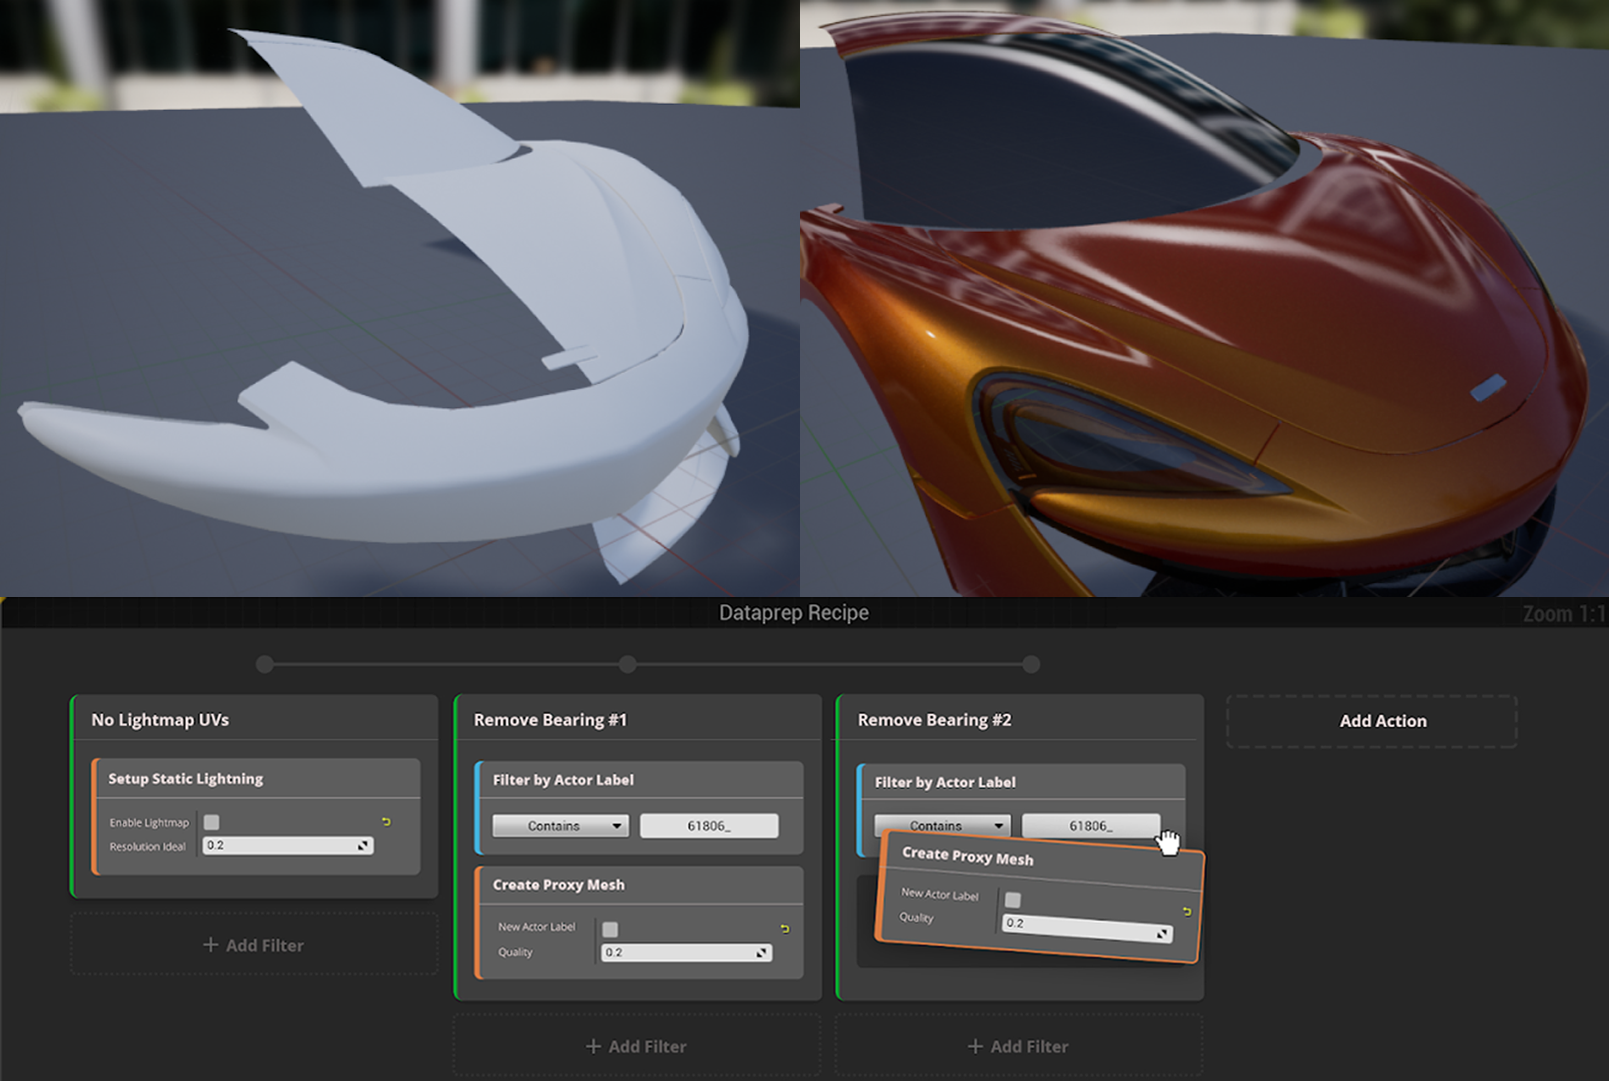Select Create Proxy Mesh header in Remove Bearing #1
Viewport: 1609px width, 1081px height.
(x=558, y=885)
